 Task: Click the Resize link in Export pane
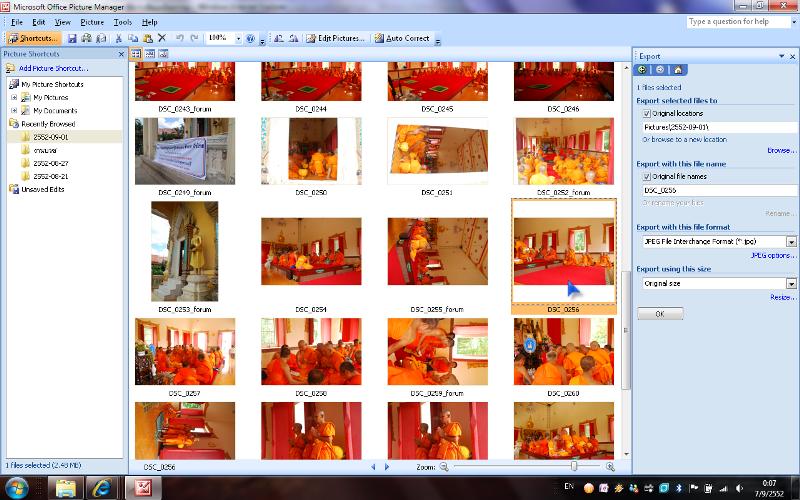coord(782,297)
